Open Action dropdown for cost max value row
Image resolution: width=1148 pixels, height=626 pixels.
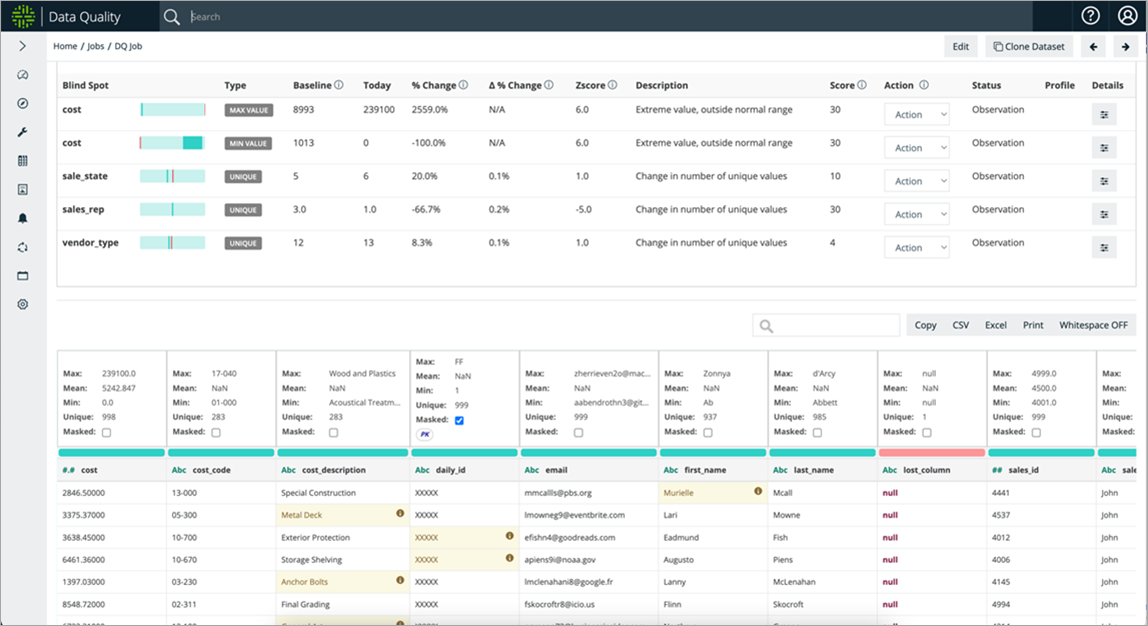[917, 114]
